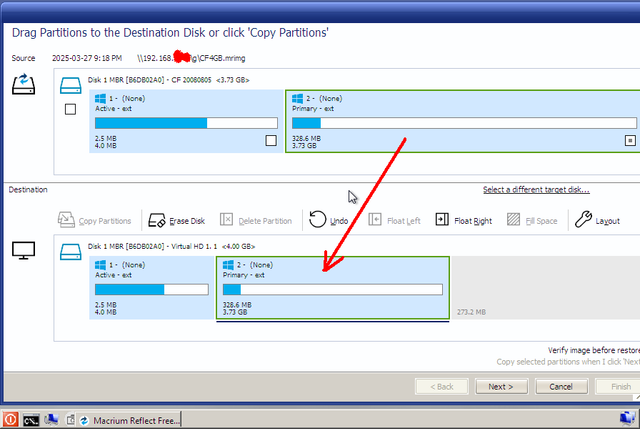Click the date 2025-03-27 9:18 PM

(x=87, y=58)
